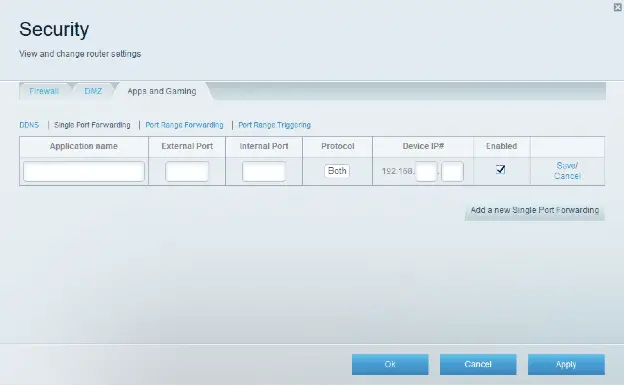624x386 pixels.
Task: Cancel the port forwarding row entry
Action: click(x=567, y=176)
